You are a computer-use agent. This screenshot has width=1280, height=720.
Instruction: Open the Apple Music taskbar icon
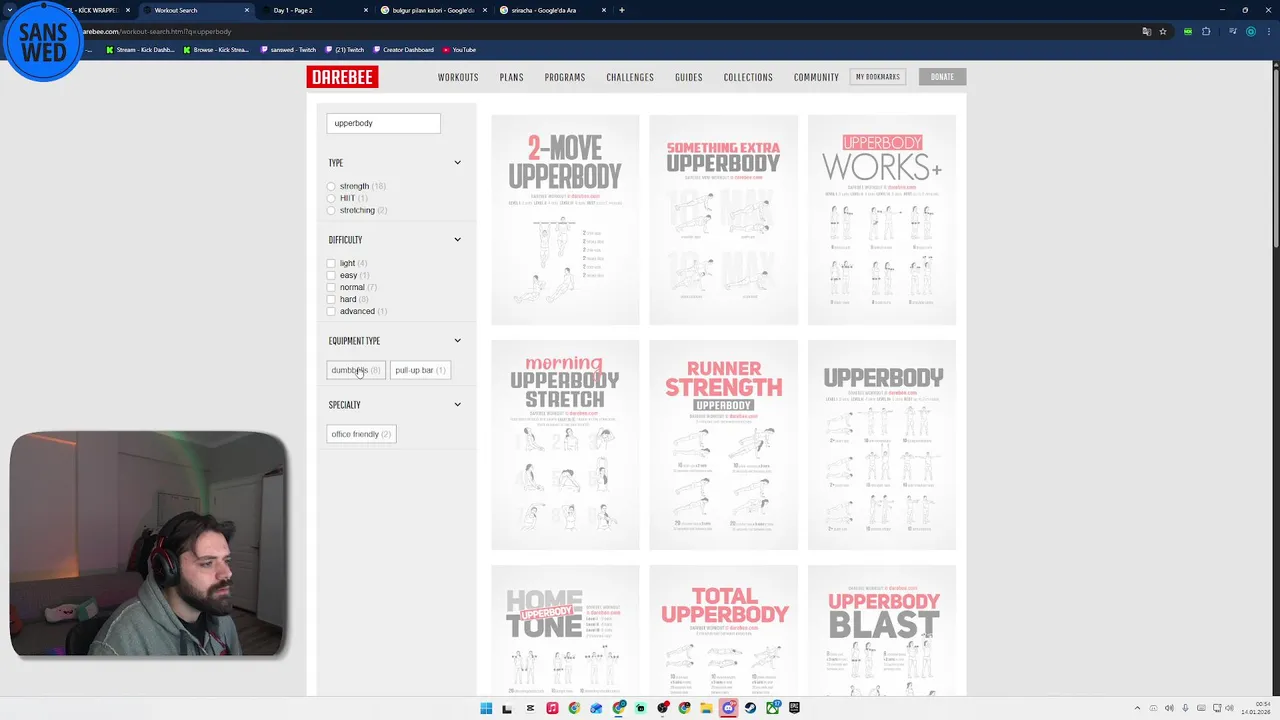pos(552,708)
